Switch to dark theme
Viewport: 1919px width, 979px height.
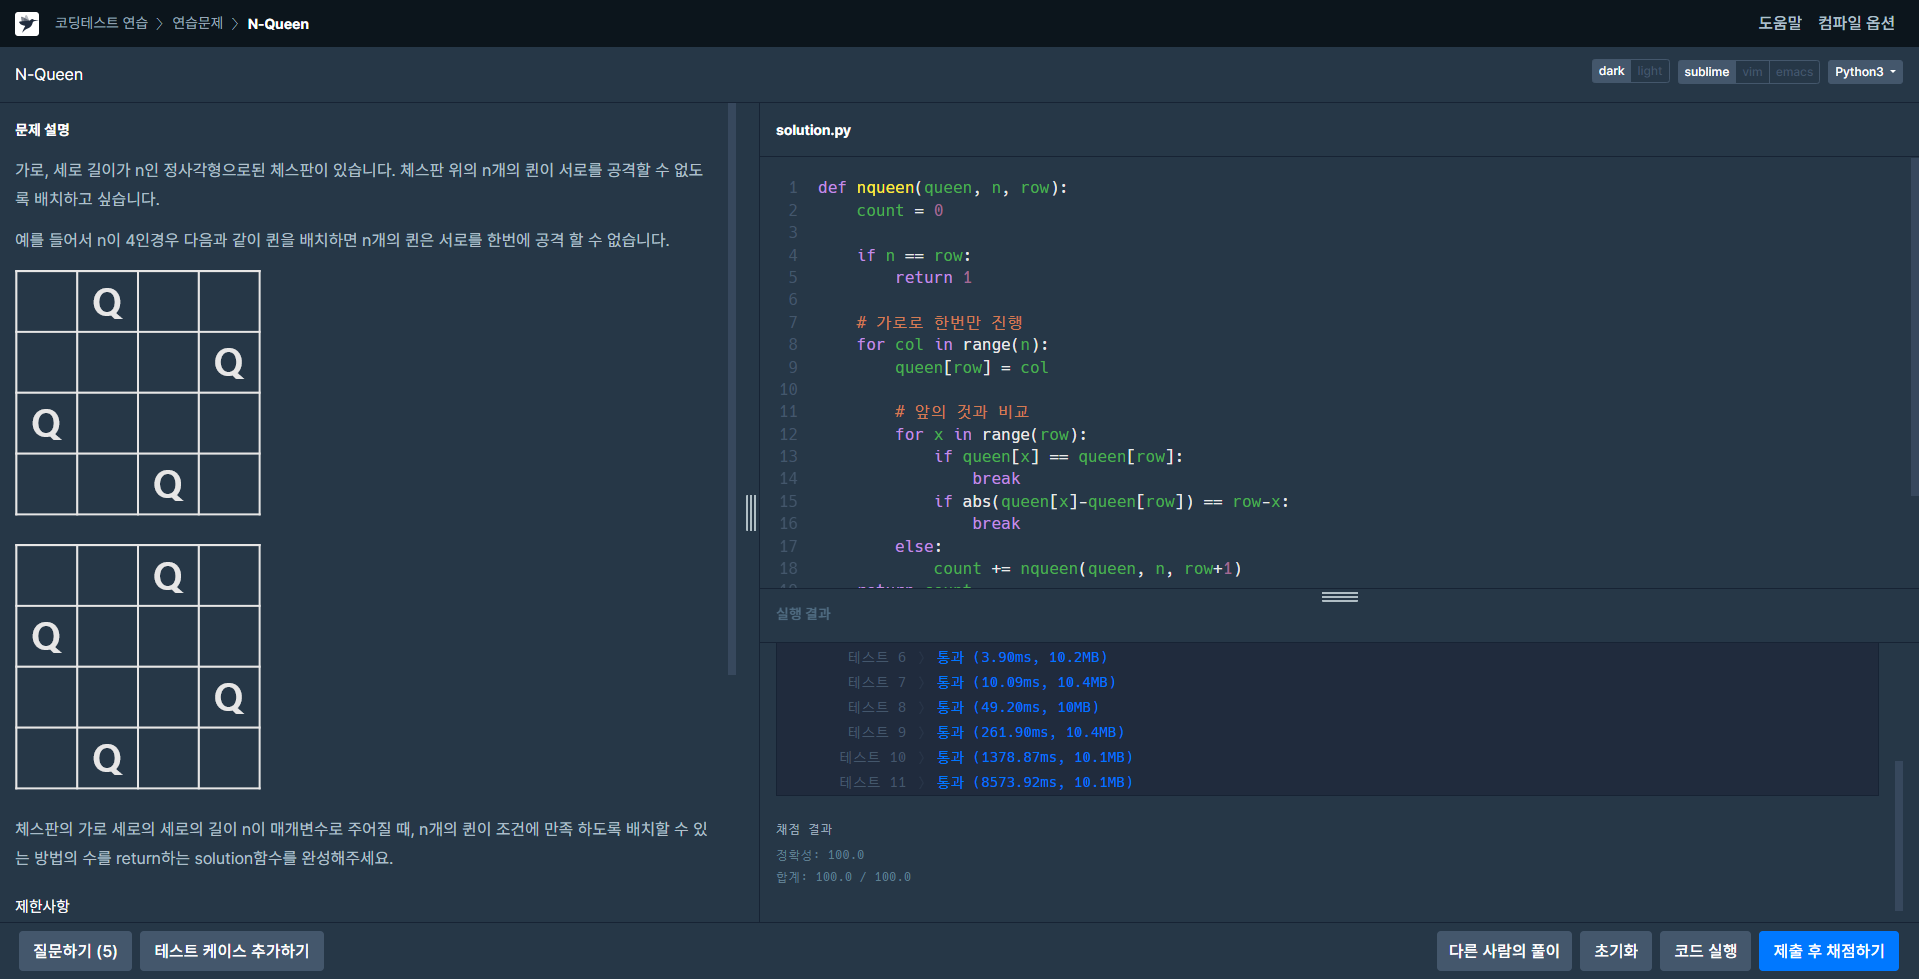(1611, 71)
